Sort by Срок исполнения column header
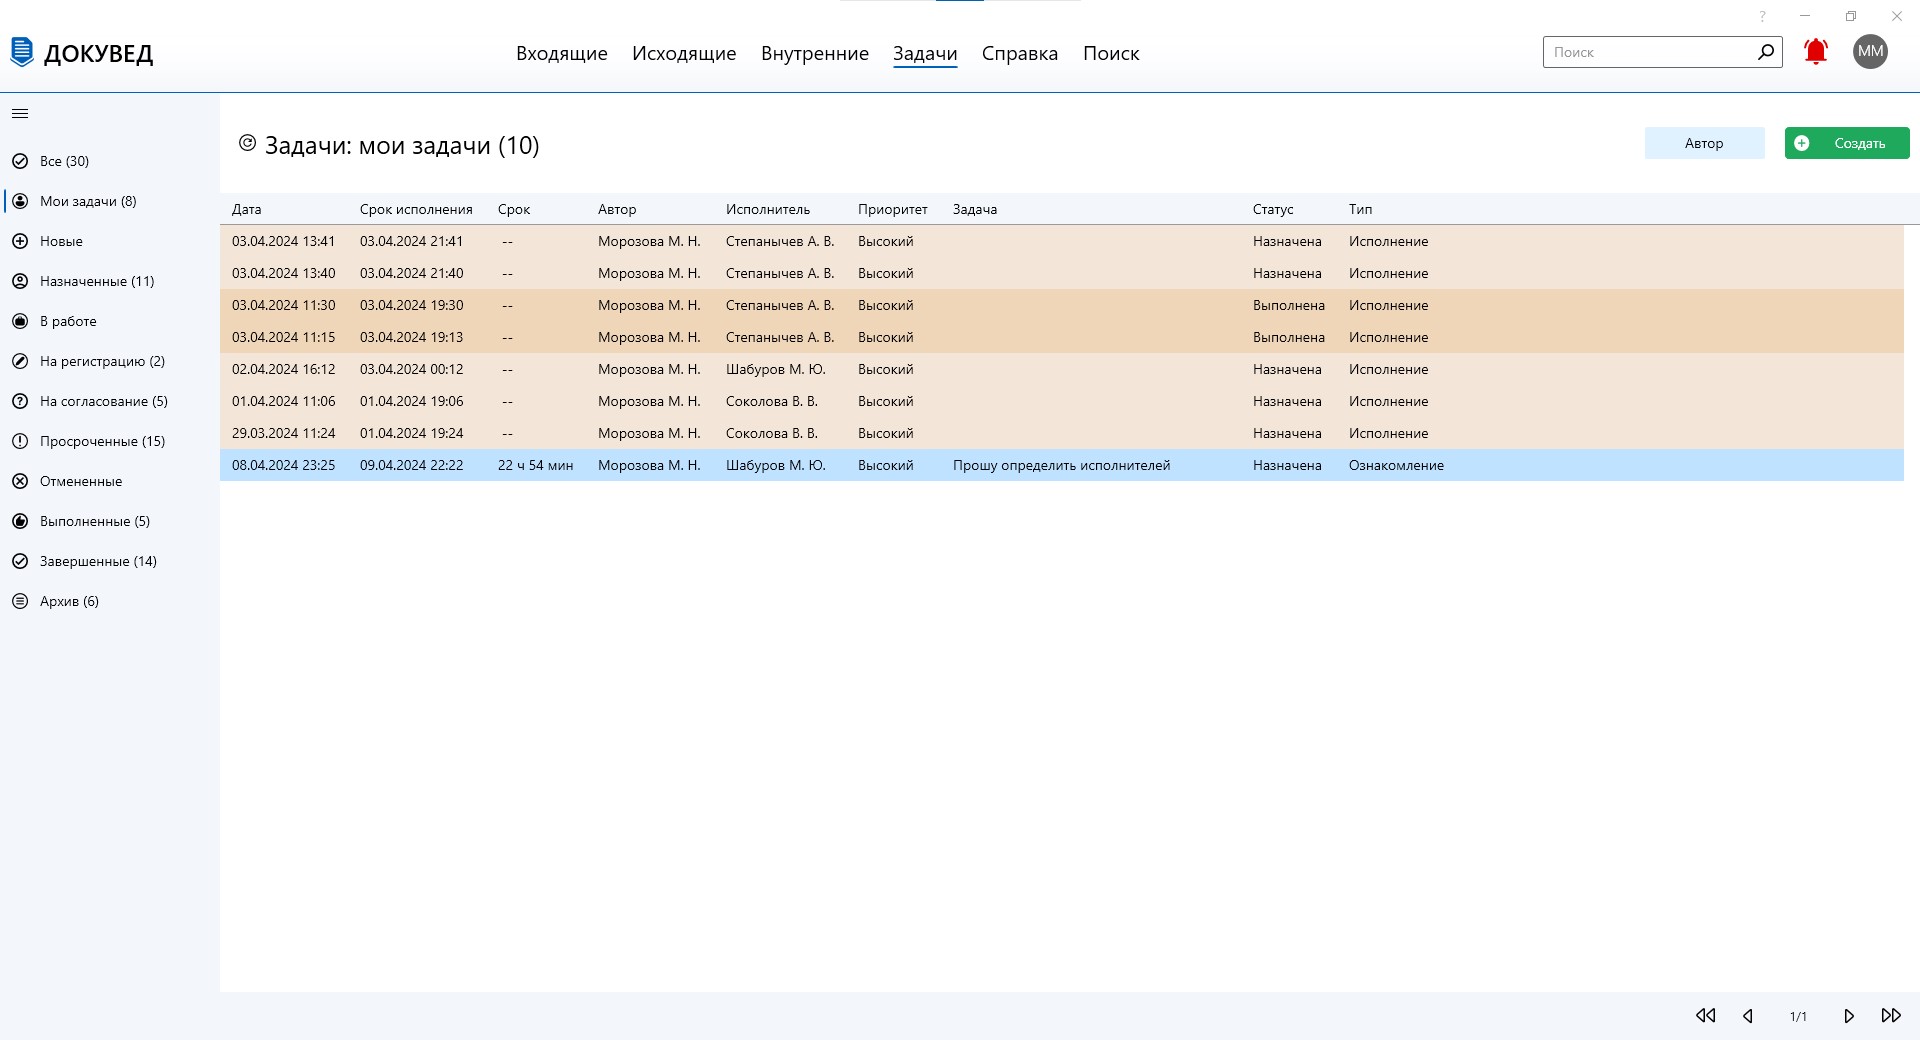Image resolution: width=1920 pixels, height=1040 pixels. coord(416,209)
